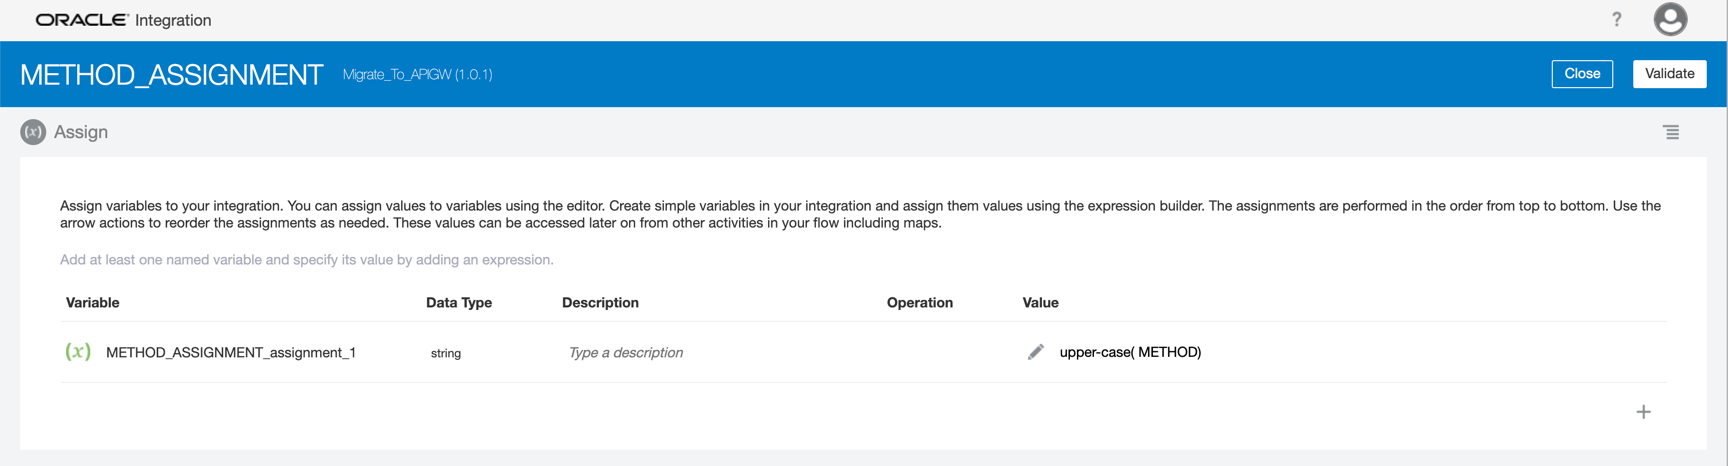Click the Data Type column header

point(459,303)
